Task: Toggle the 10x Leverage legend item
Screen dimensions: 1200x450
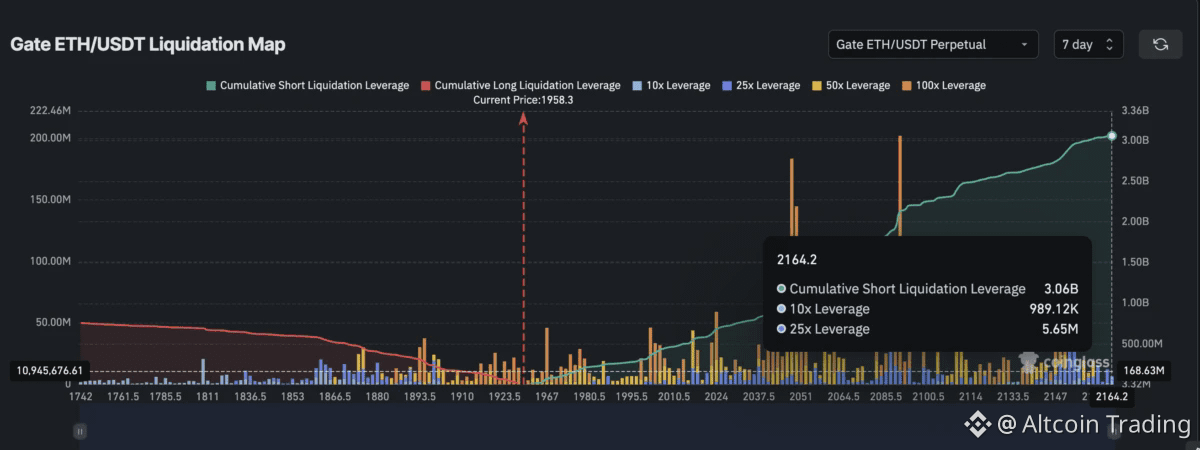Action: [671, 85]
